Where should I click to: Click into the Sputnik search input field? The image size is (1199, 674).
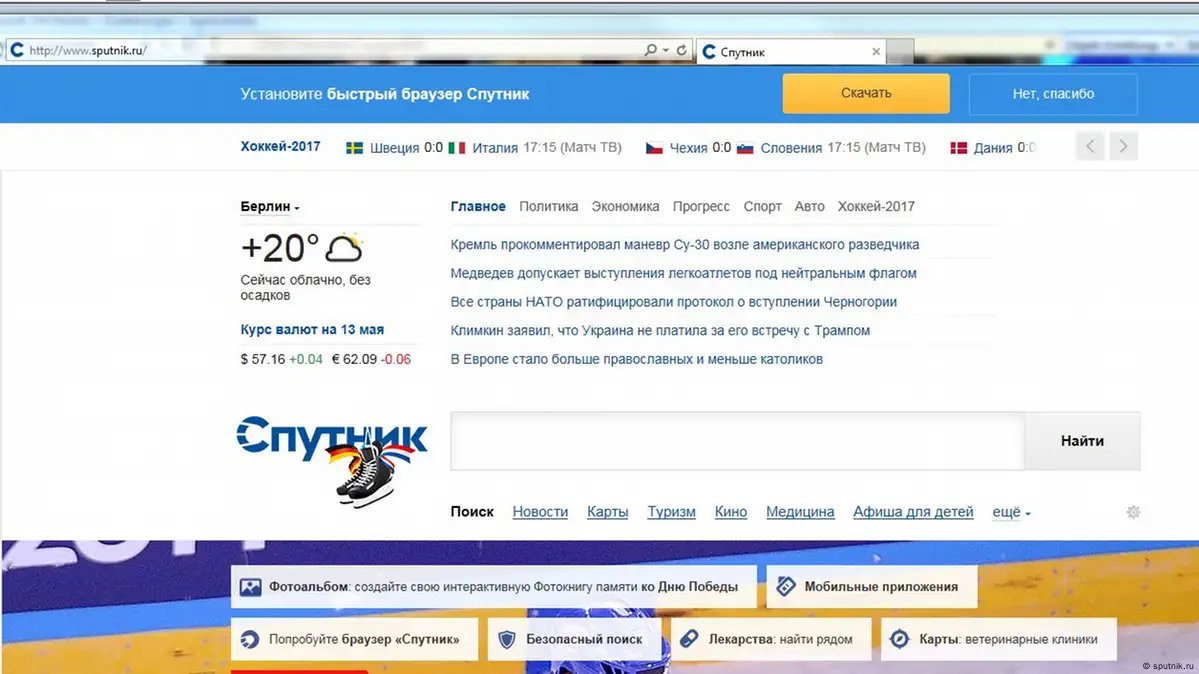tap(736, 441)
